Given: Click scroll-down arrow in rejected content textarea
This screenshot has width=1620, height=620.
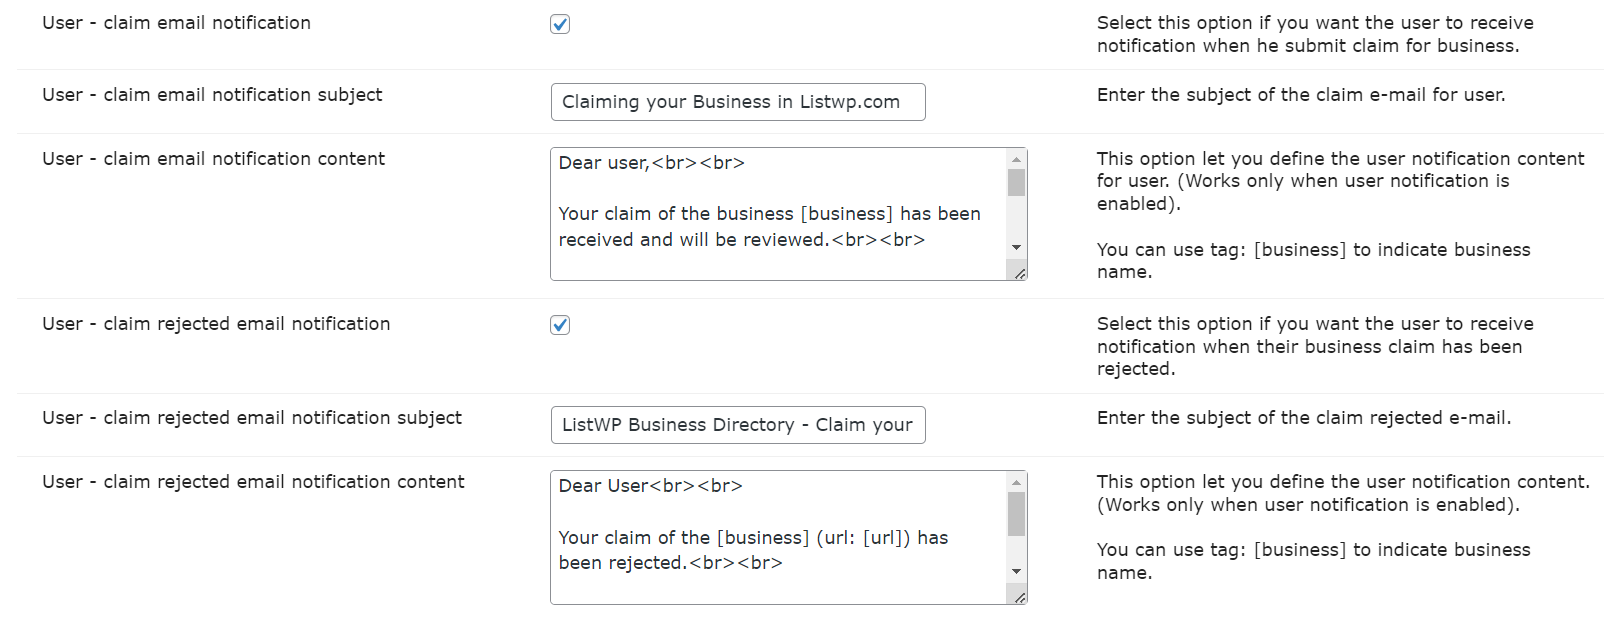Looking at the screenshot, I should coord(1016,571).
